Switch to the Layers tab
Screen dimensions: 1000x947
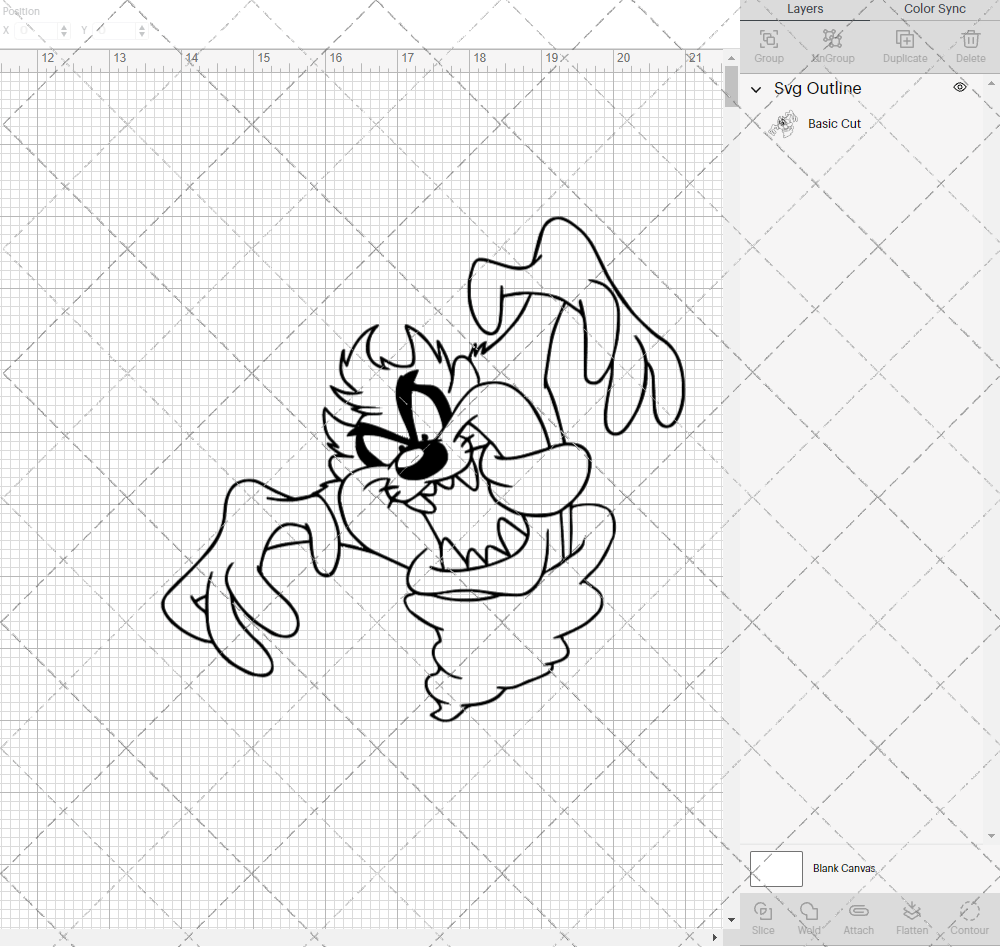point(805,9)
